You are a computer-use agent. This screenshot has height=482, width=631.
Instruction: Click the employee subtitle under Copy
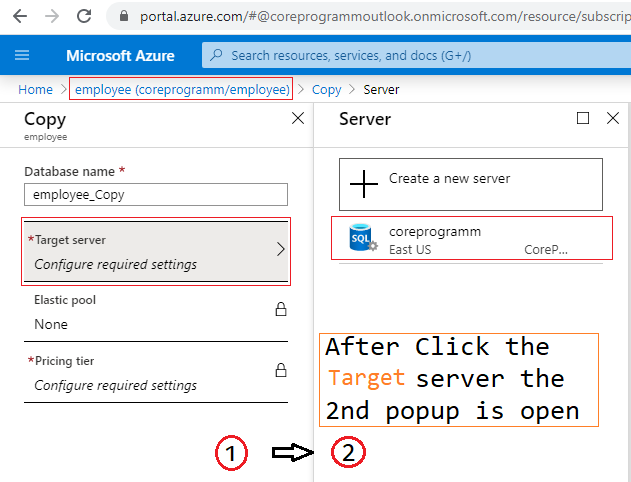coord(45,137)
